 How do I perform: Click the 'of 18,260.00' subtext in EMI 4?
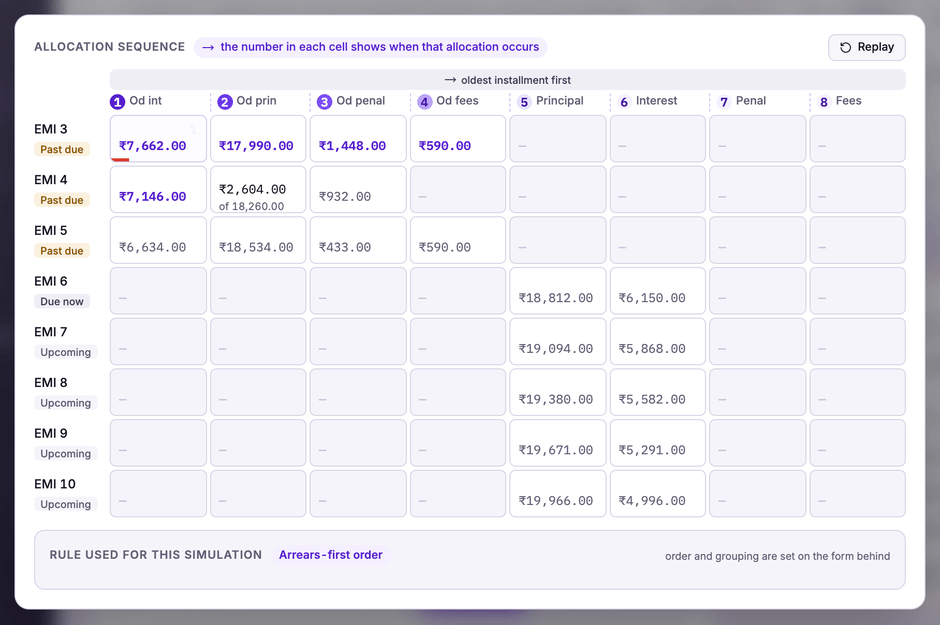click(251, 206)
